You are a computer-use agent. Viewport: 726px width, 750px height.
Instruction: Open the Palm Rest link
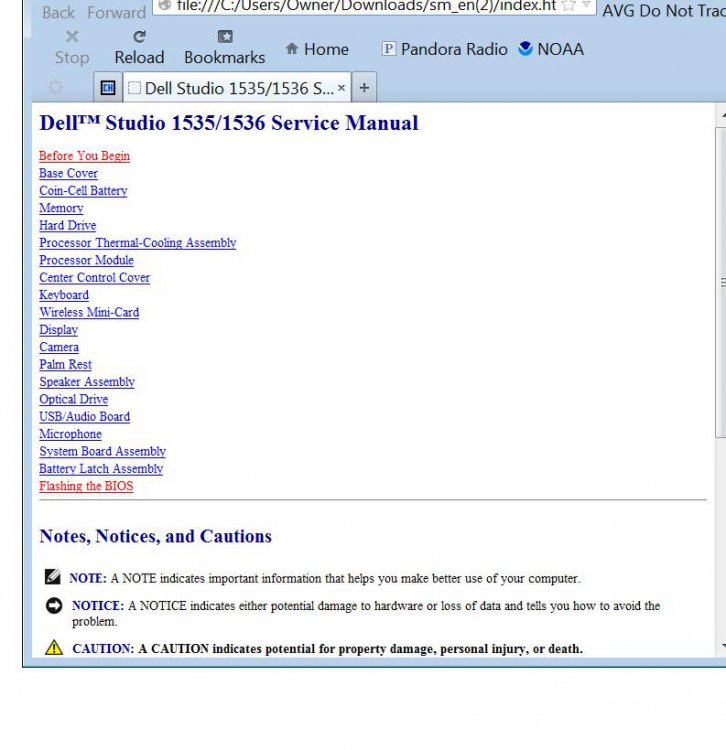click(65, 364)
